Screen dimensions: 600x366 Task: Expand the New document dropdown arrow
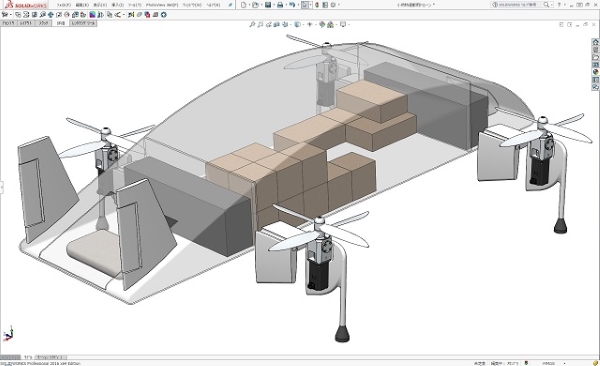click(249, 5)
